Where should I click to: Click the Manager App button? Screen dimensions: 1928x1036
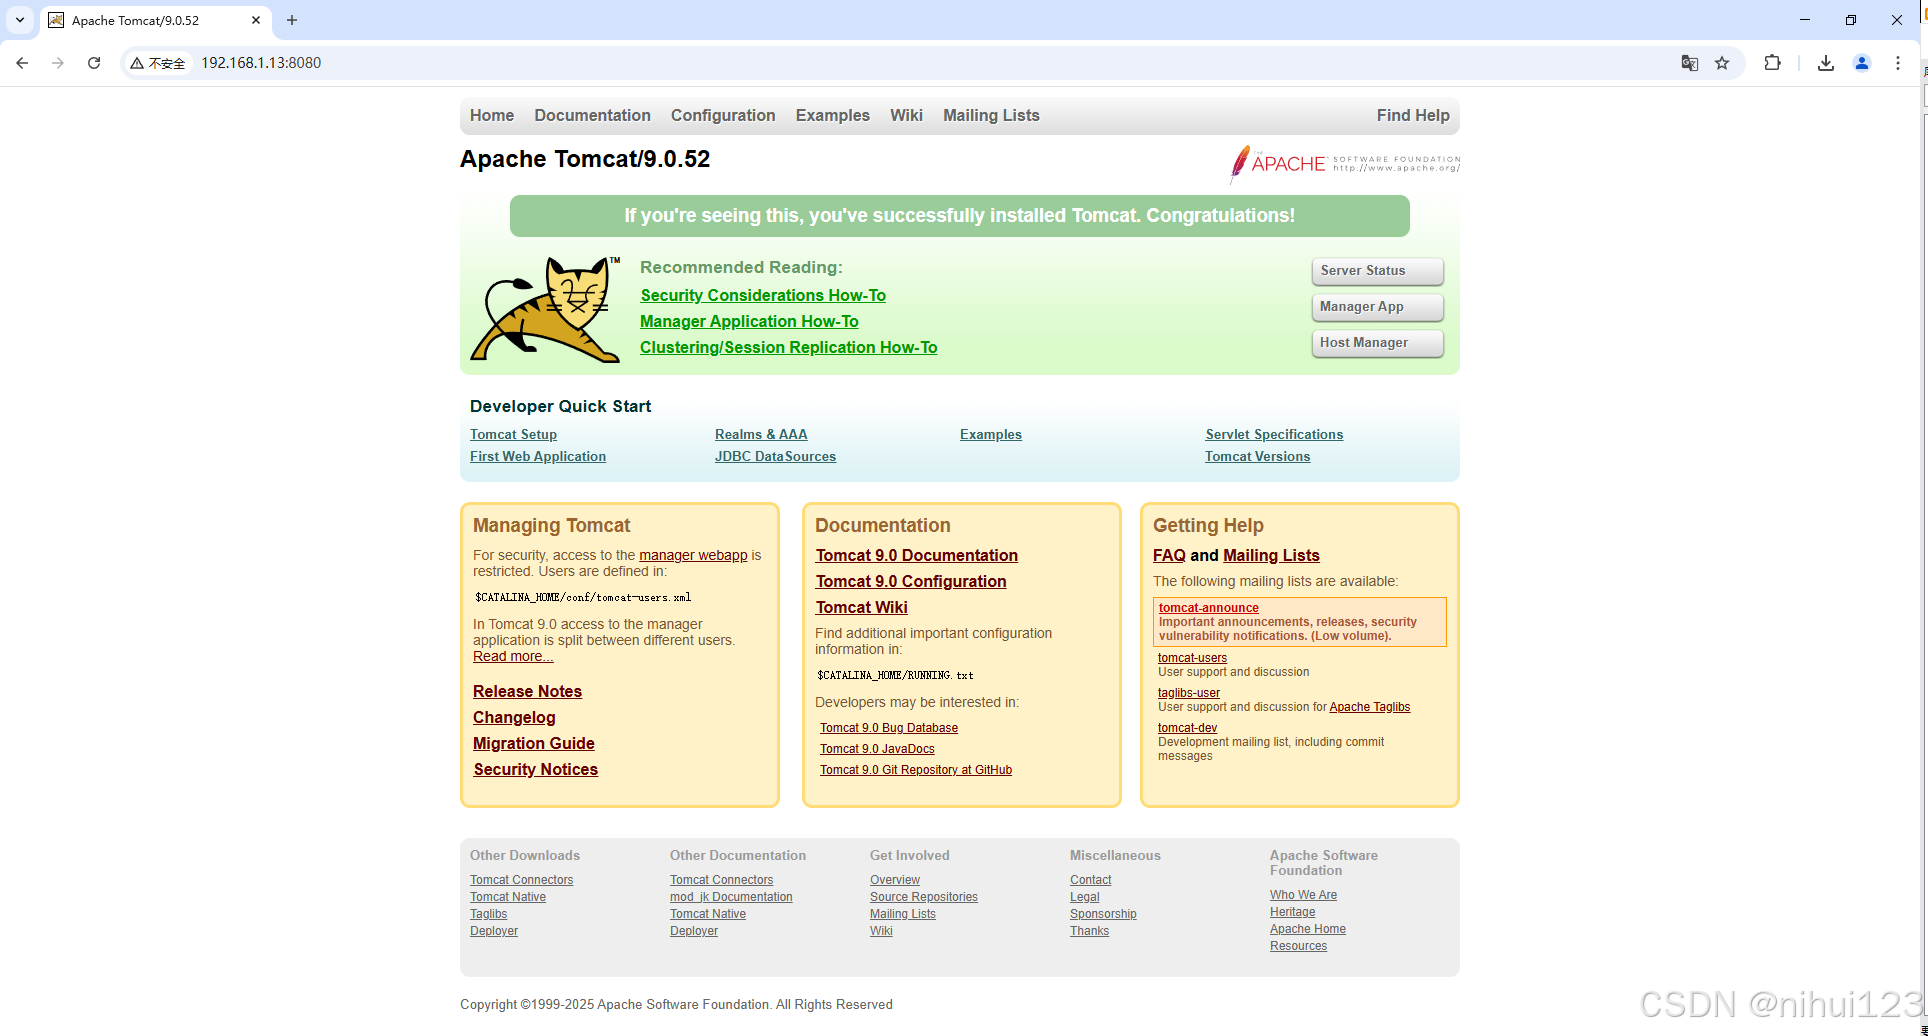1377,307
